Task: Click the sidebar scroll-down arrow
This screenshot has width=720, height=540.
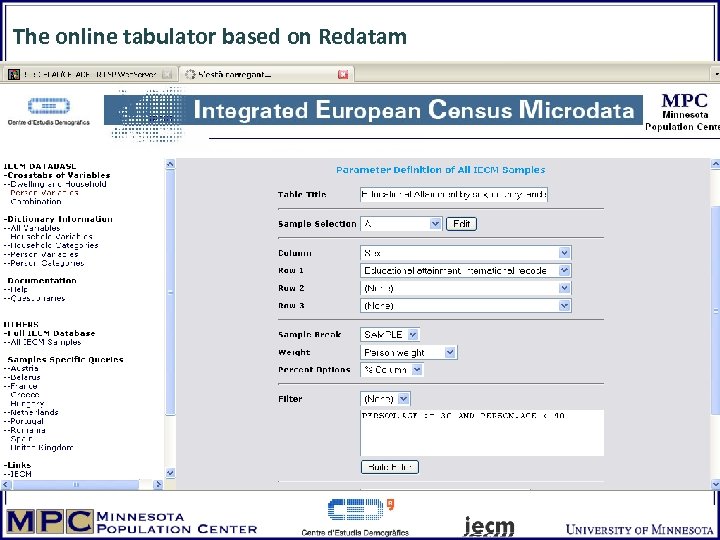Action: (170, 472)
